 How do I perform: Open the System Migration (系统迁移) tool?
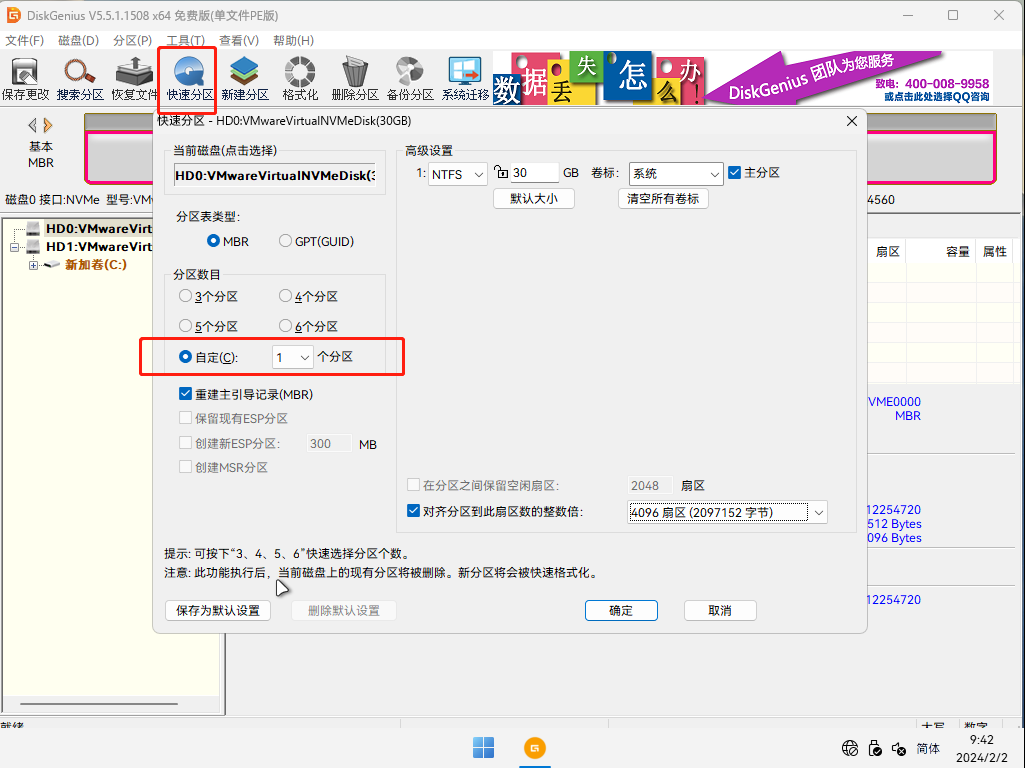[x=465, y=78]
